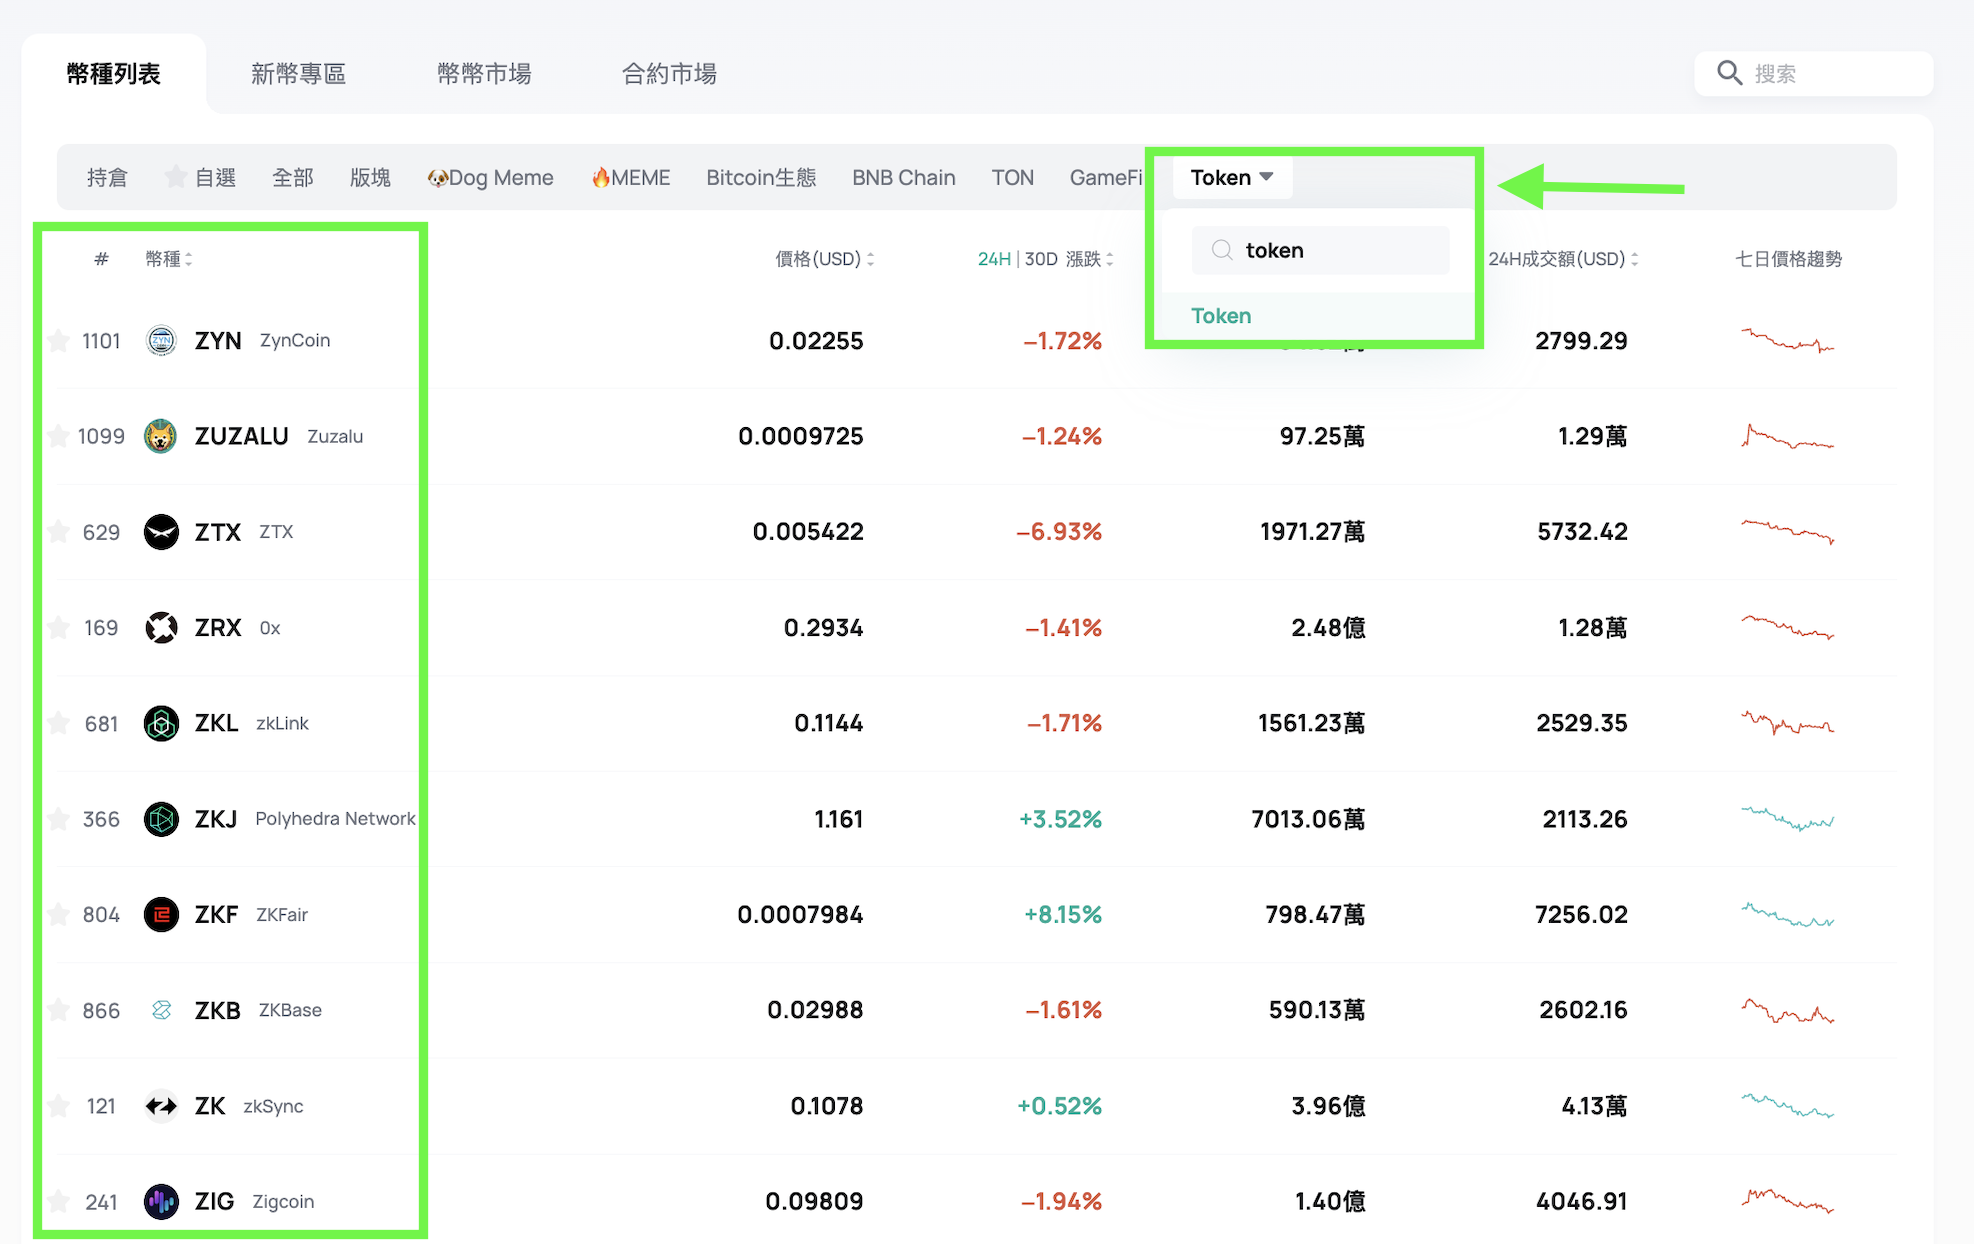Click ZTX change value -6.93%
The image size is (1974, 1244).
point(1058,532)
